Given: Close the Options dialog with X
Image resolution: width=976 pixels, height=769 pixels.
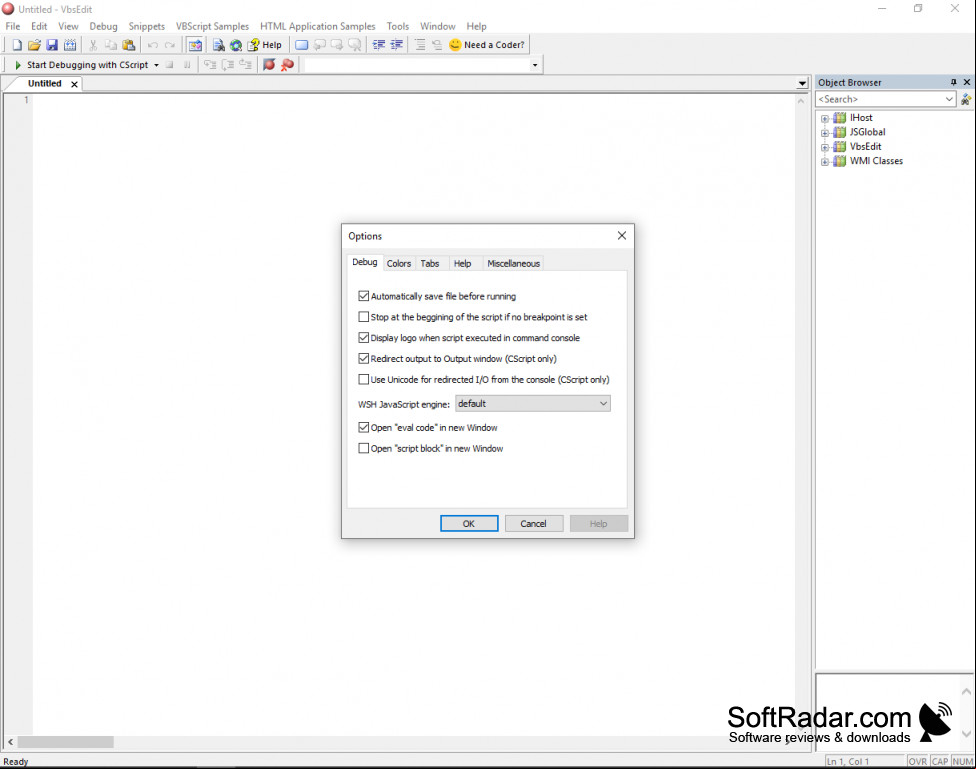Looking at the screenshot, I should click(621, 235).
